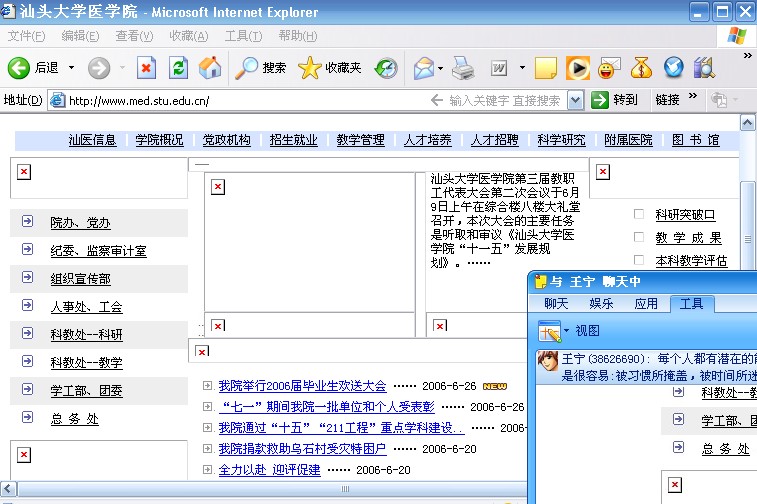757x504 pixels.
Task: Open the 视图 dropdown arrow in chat window
Action: tap(566, 330)
